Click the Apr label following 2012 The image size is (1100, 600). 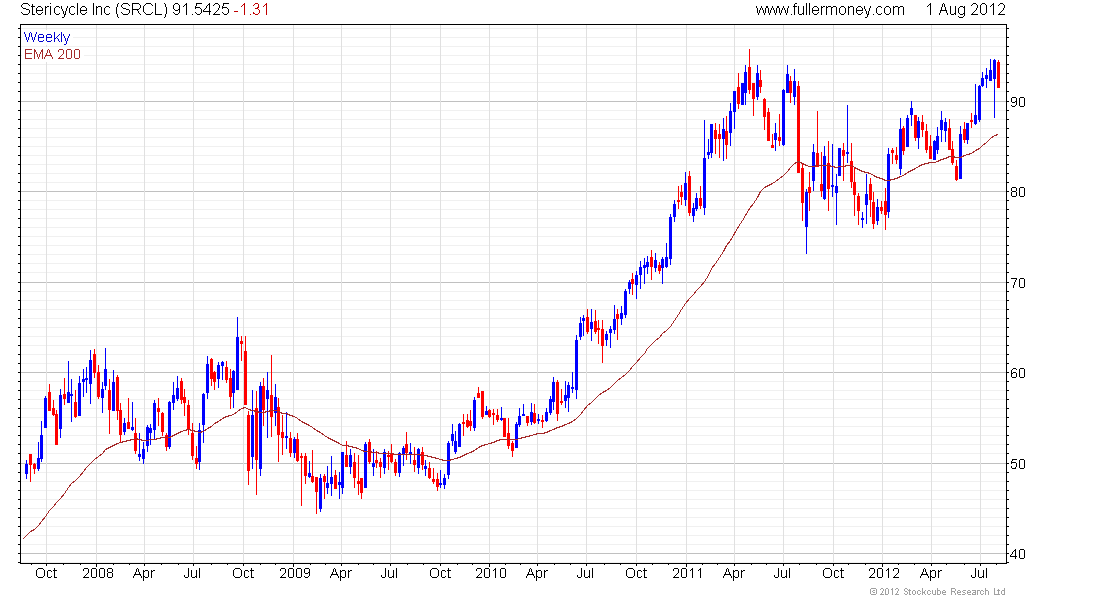click(931, 573)
